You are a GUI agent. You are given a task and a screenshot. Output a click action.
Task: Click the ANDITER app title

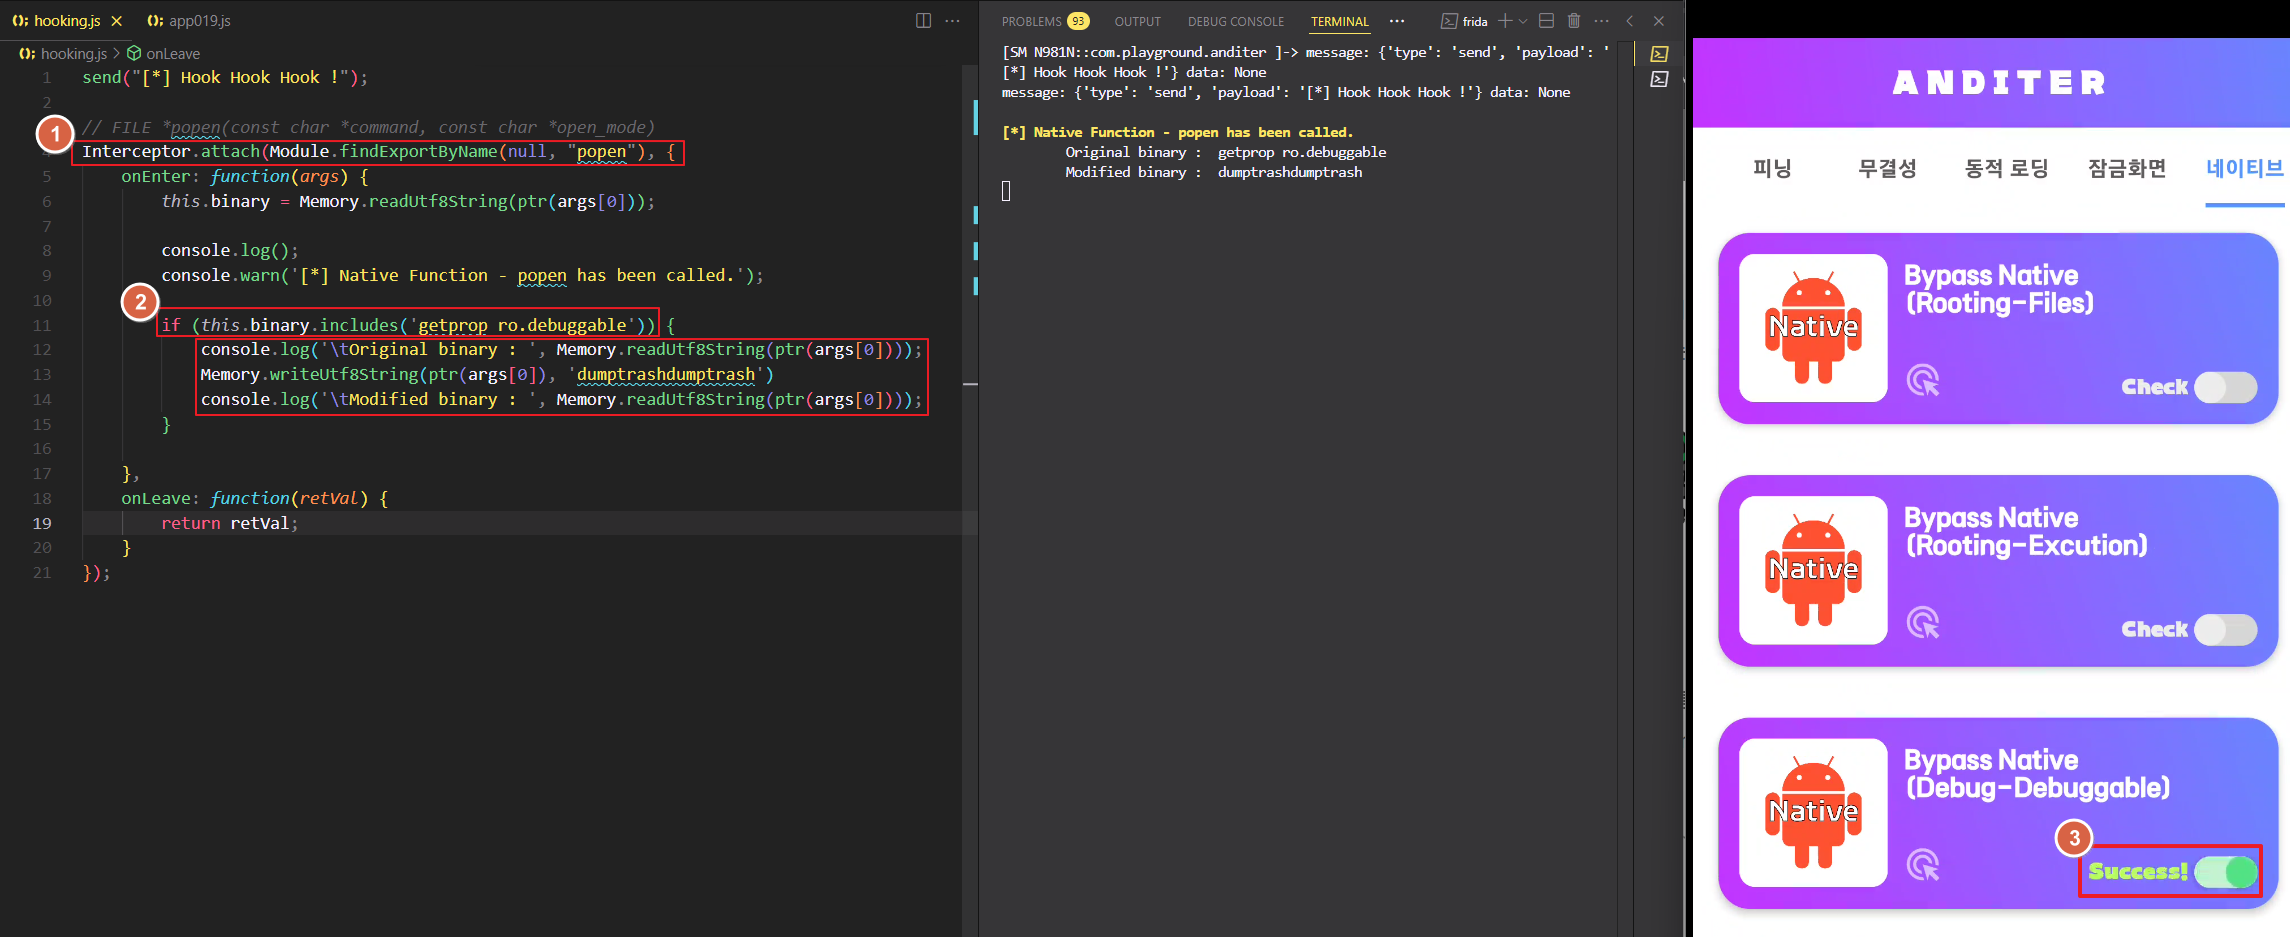[x=1999, y=83]
